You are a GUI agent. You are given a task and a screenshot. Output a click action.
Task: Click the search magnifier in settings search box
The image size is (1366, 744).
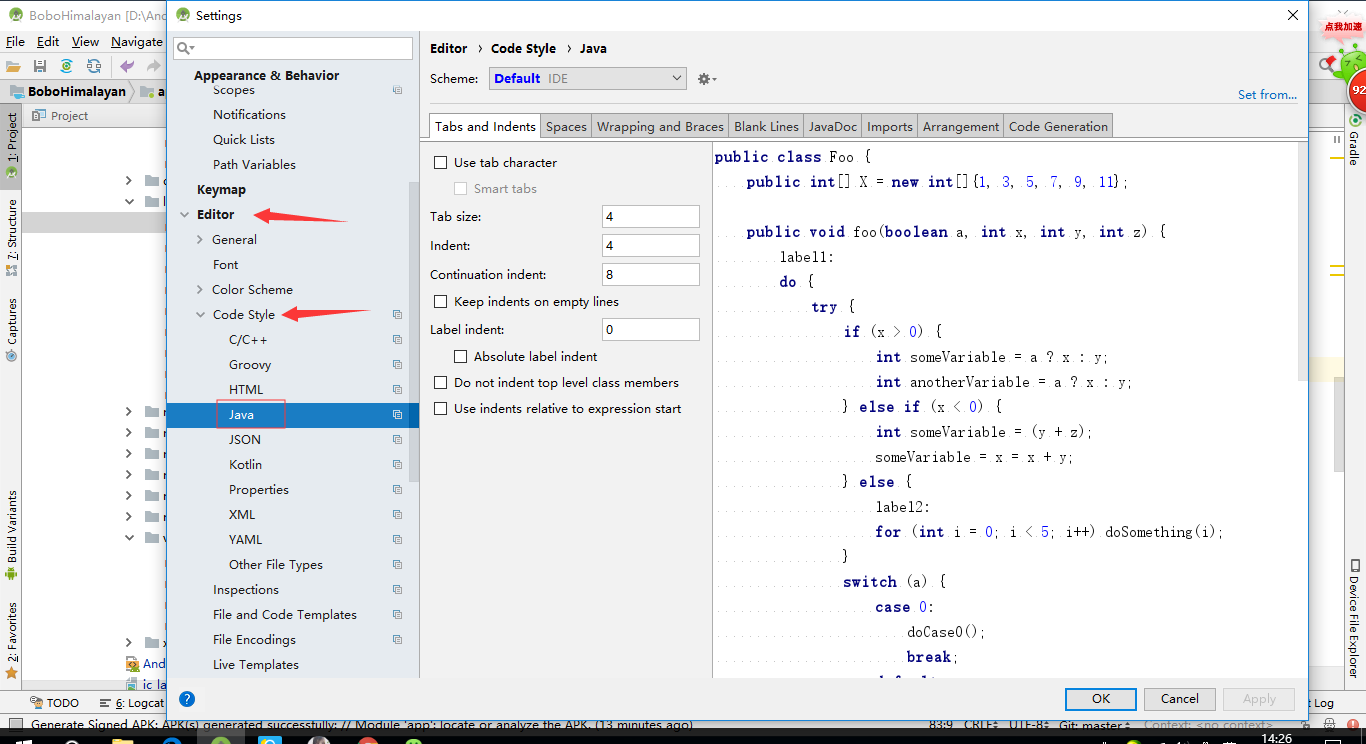tap(185, 48)
